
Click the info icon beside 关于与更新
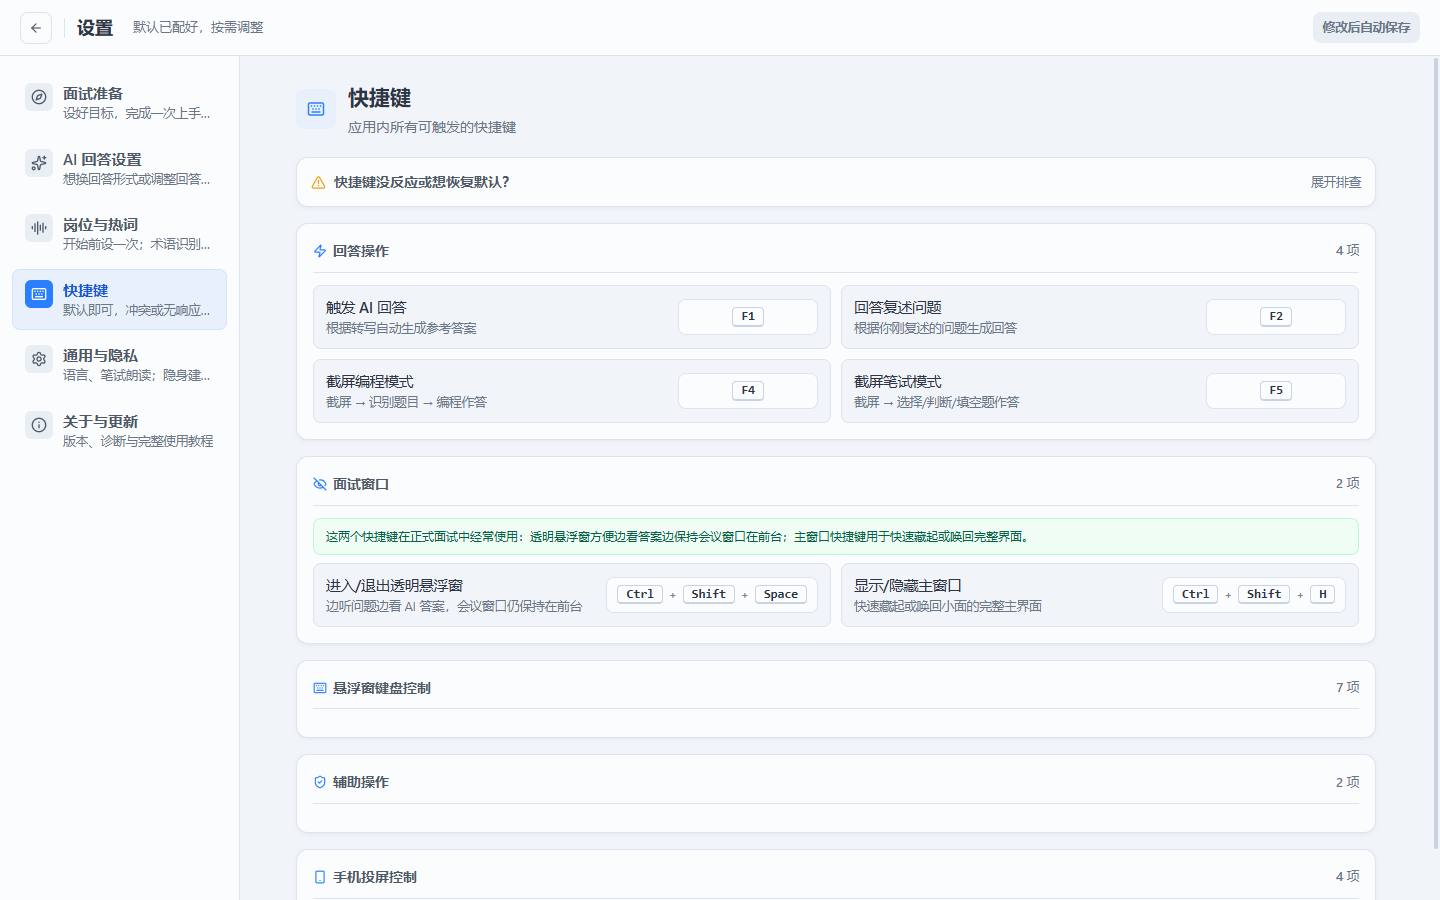(39, 425)
